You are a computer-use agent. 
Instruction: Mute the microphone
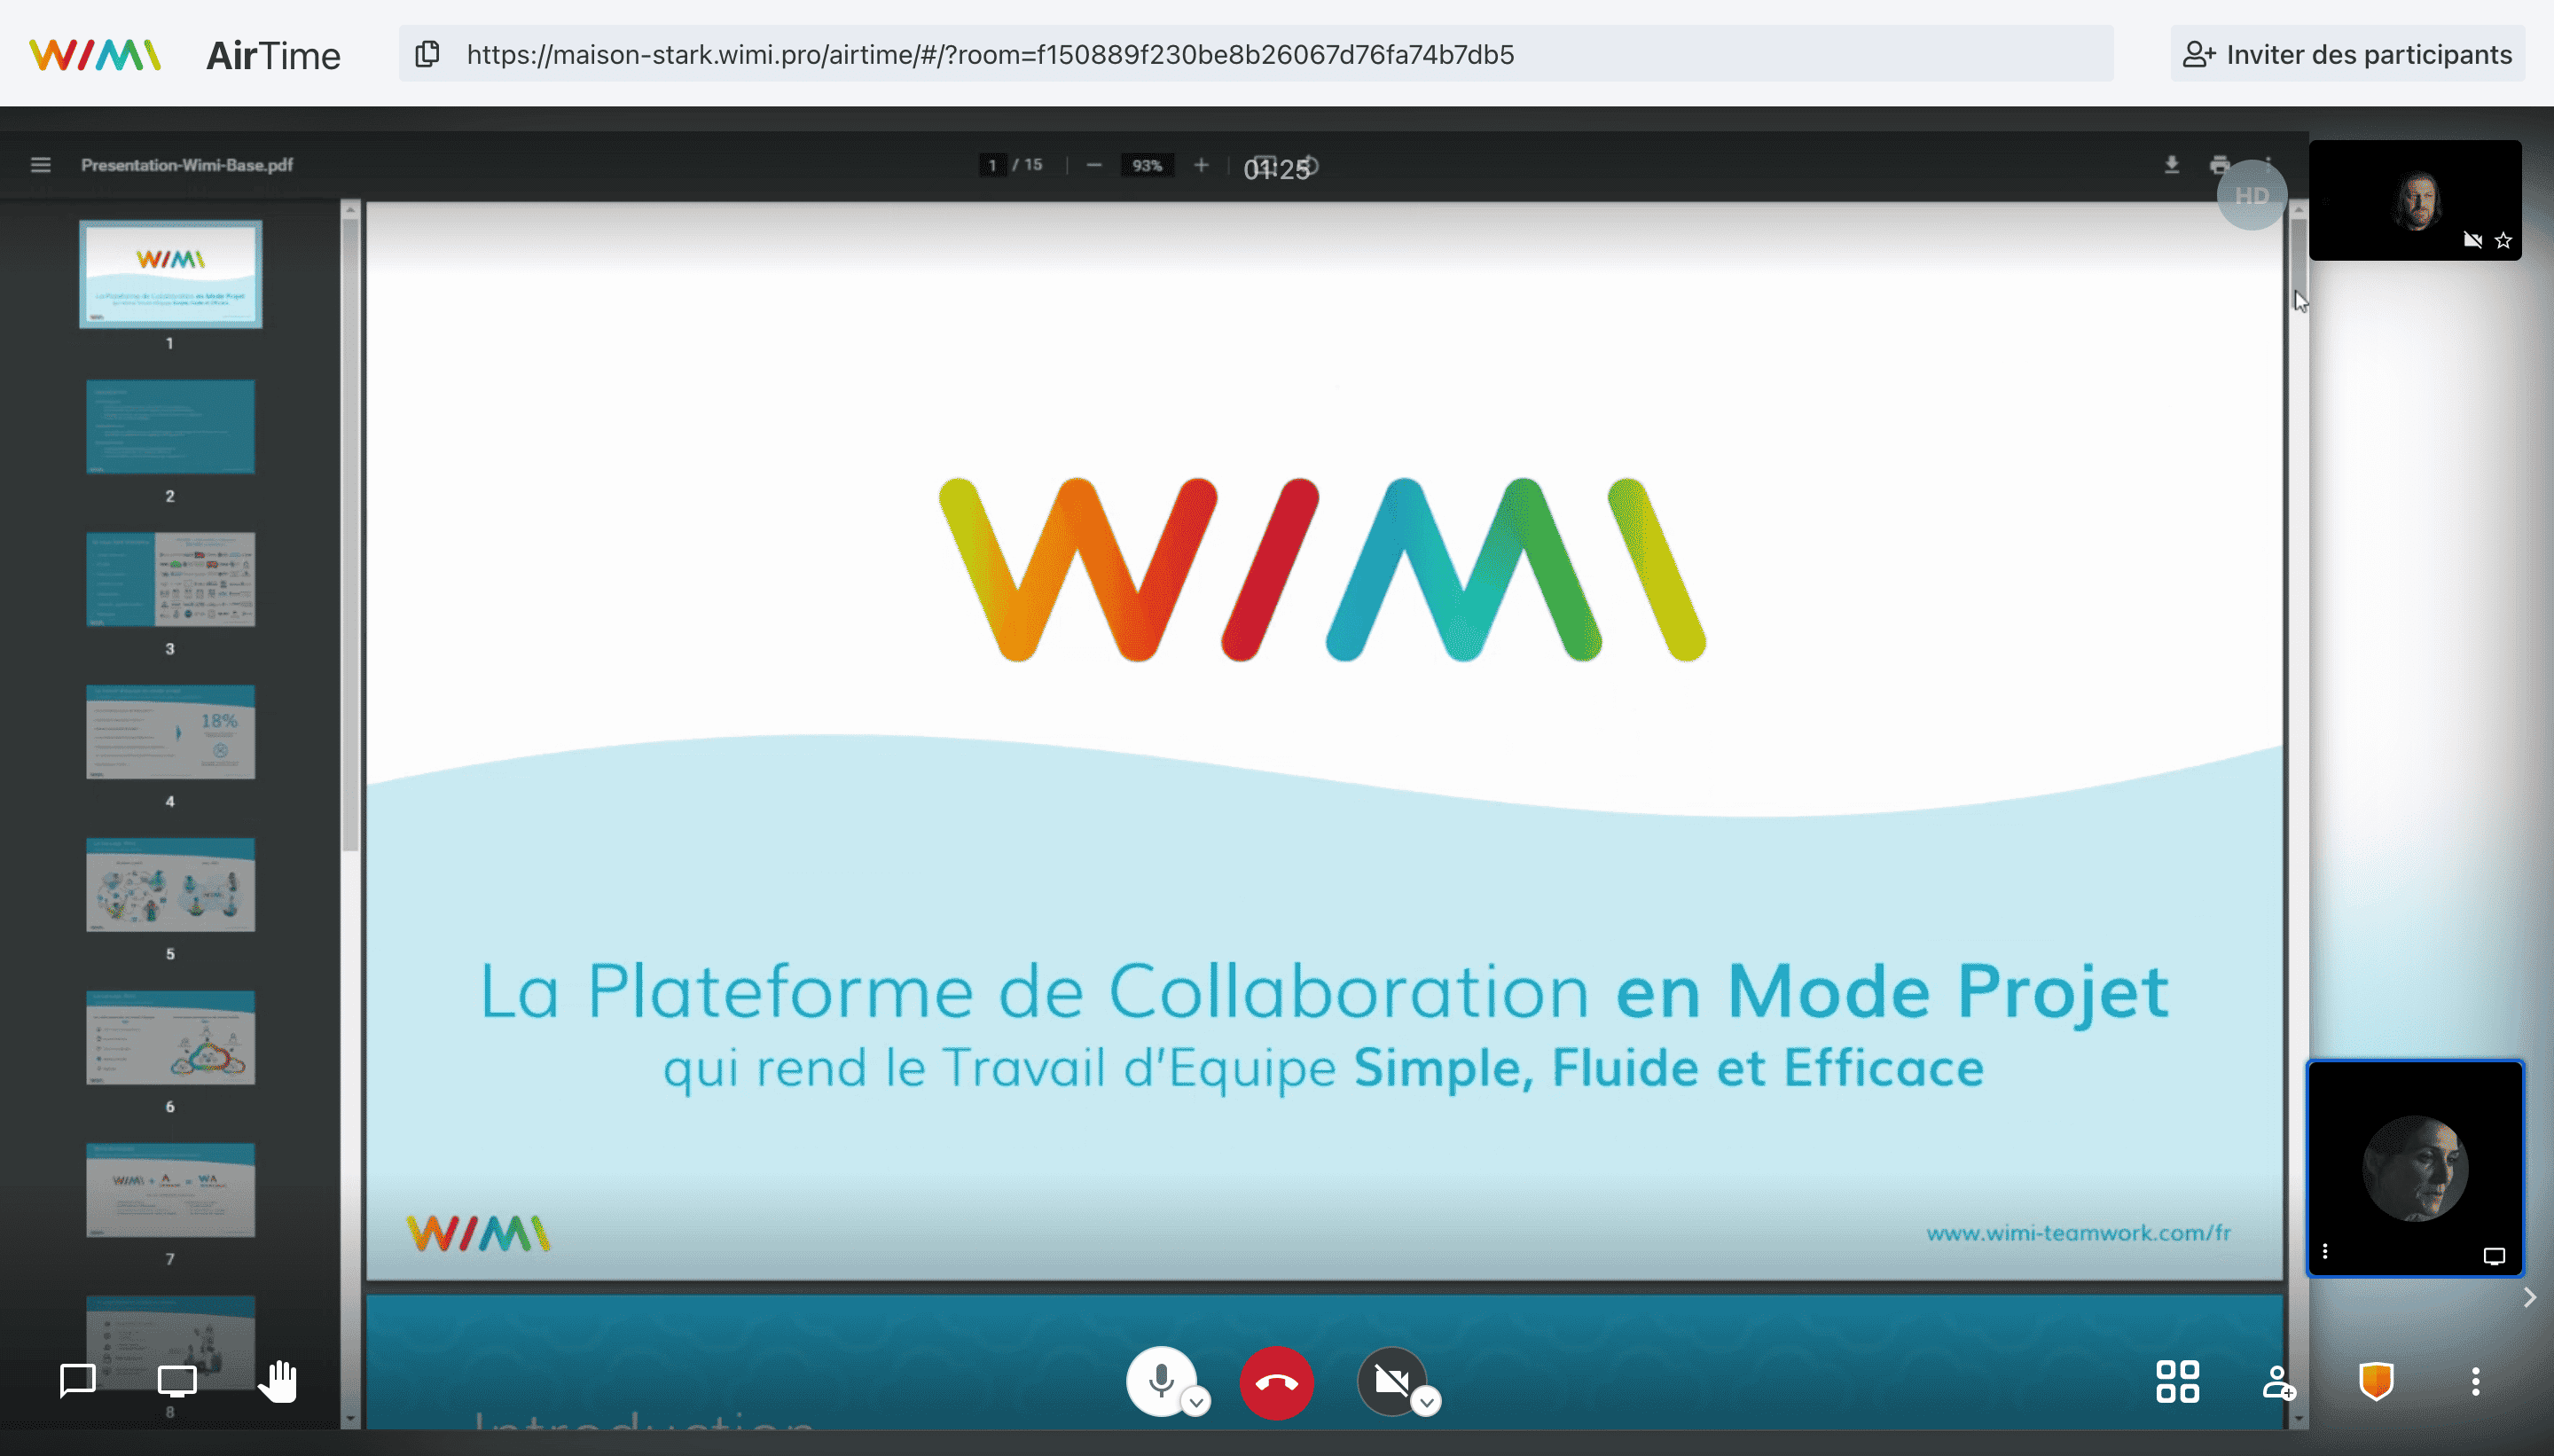tap(1160, 1381)
